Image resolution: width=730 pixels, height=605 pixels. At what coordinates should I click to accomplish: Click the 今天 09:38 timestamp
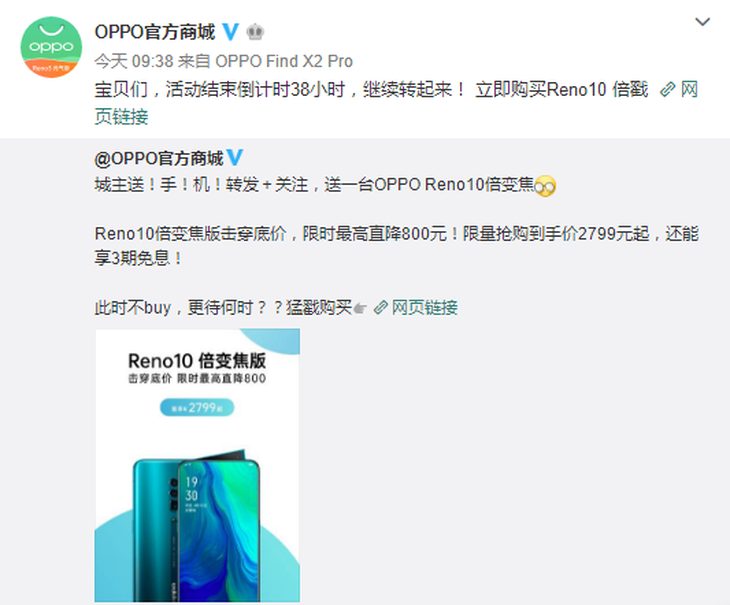(x=134, y=61)
